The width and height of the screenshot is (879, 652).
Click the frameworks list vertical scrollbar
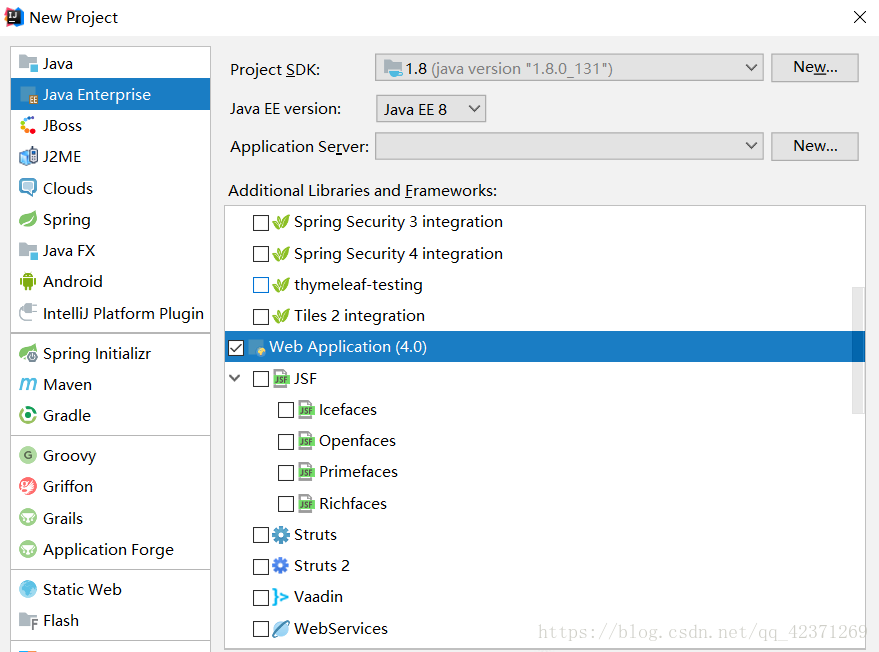pos(858,350)
